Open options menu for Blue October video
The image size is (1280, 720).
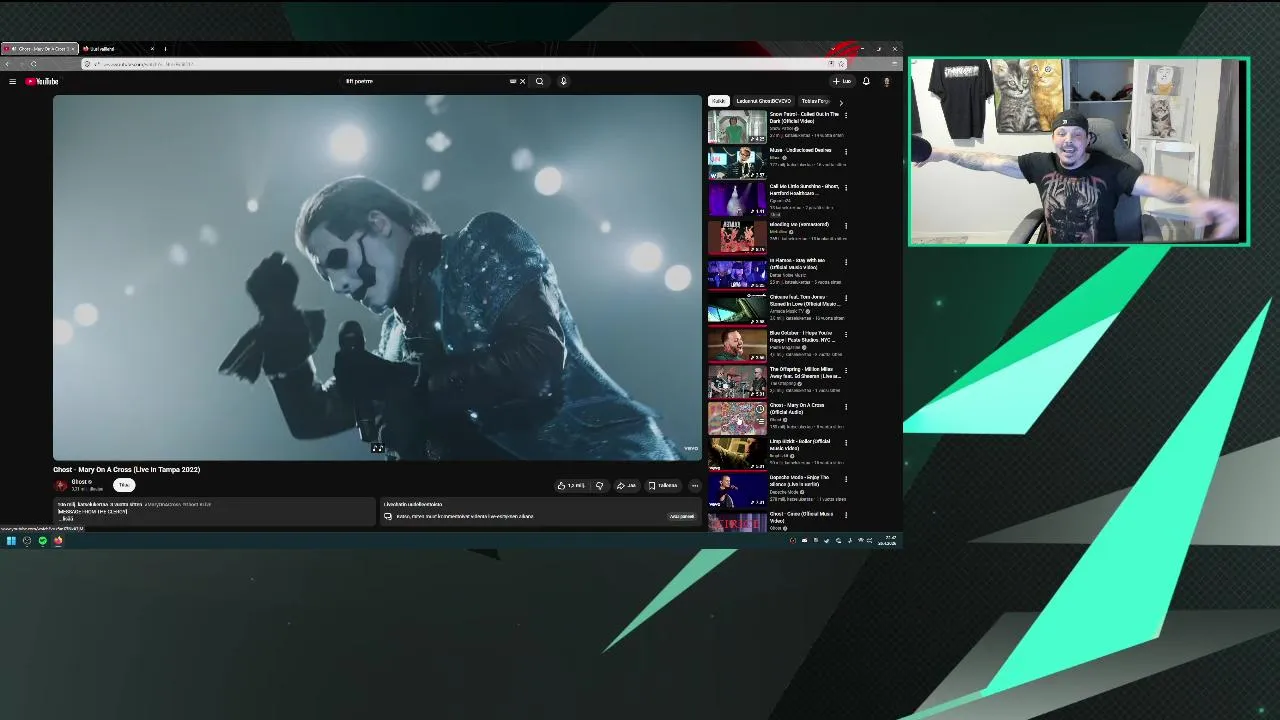[x=846, y=334]
